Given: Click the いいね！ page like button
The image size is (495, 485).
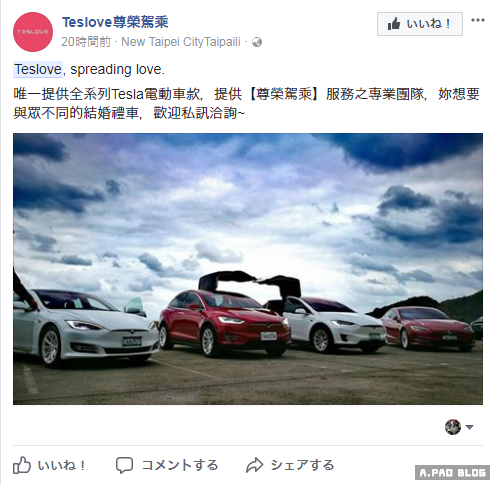Looking at the screenshot, I should 420,24.
